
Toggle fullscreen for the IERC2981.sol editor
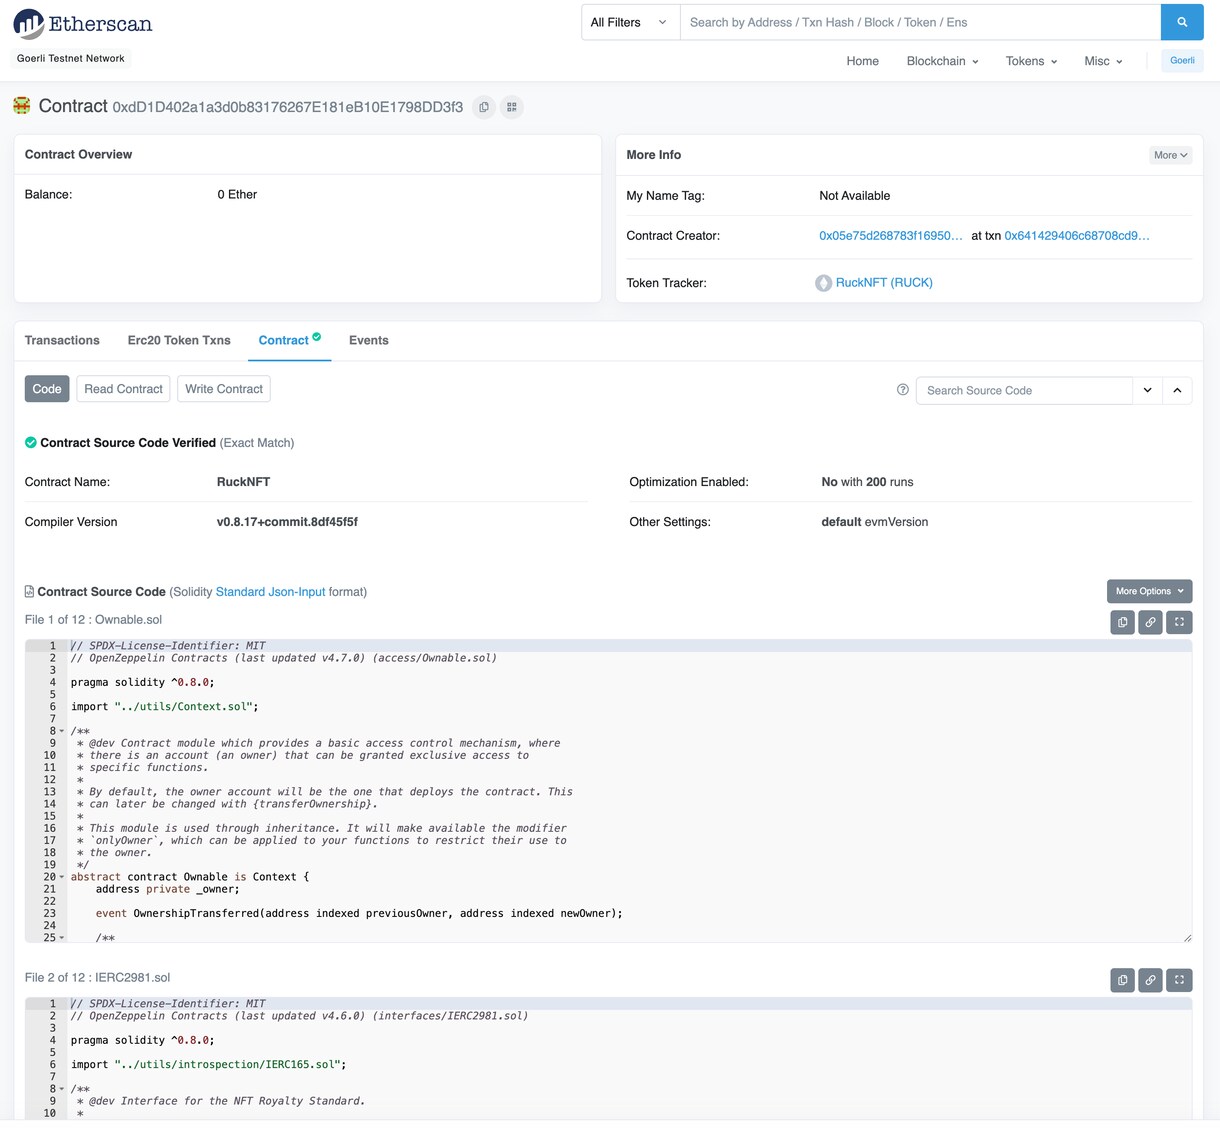coord(1180,980)
